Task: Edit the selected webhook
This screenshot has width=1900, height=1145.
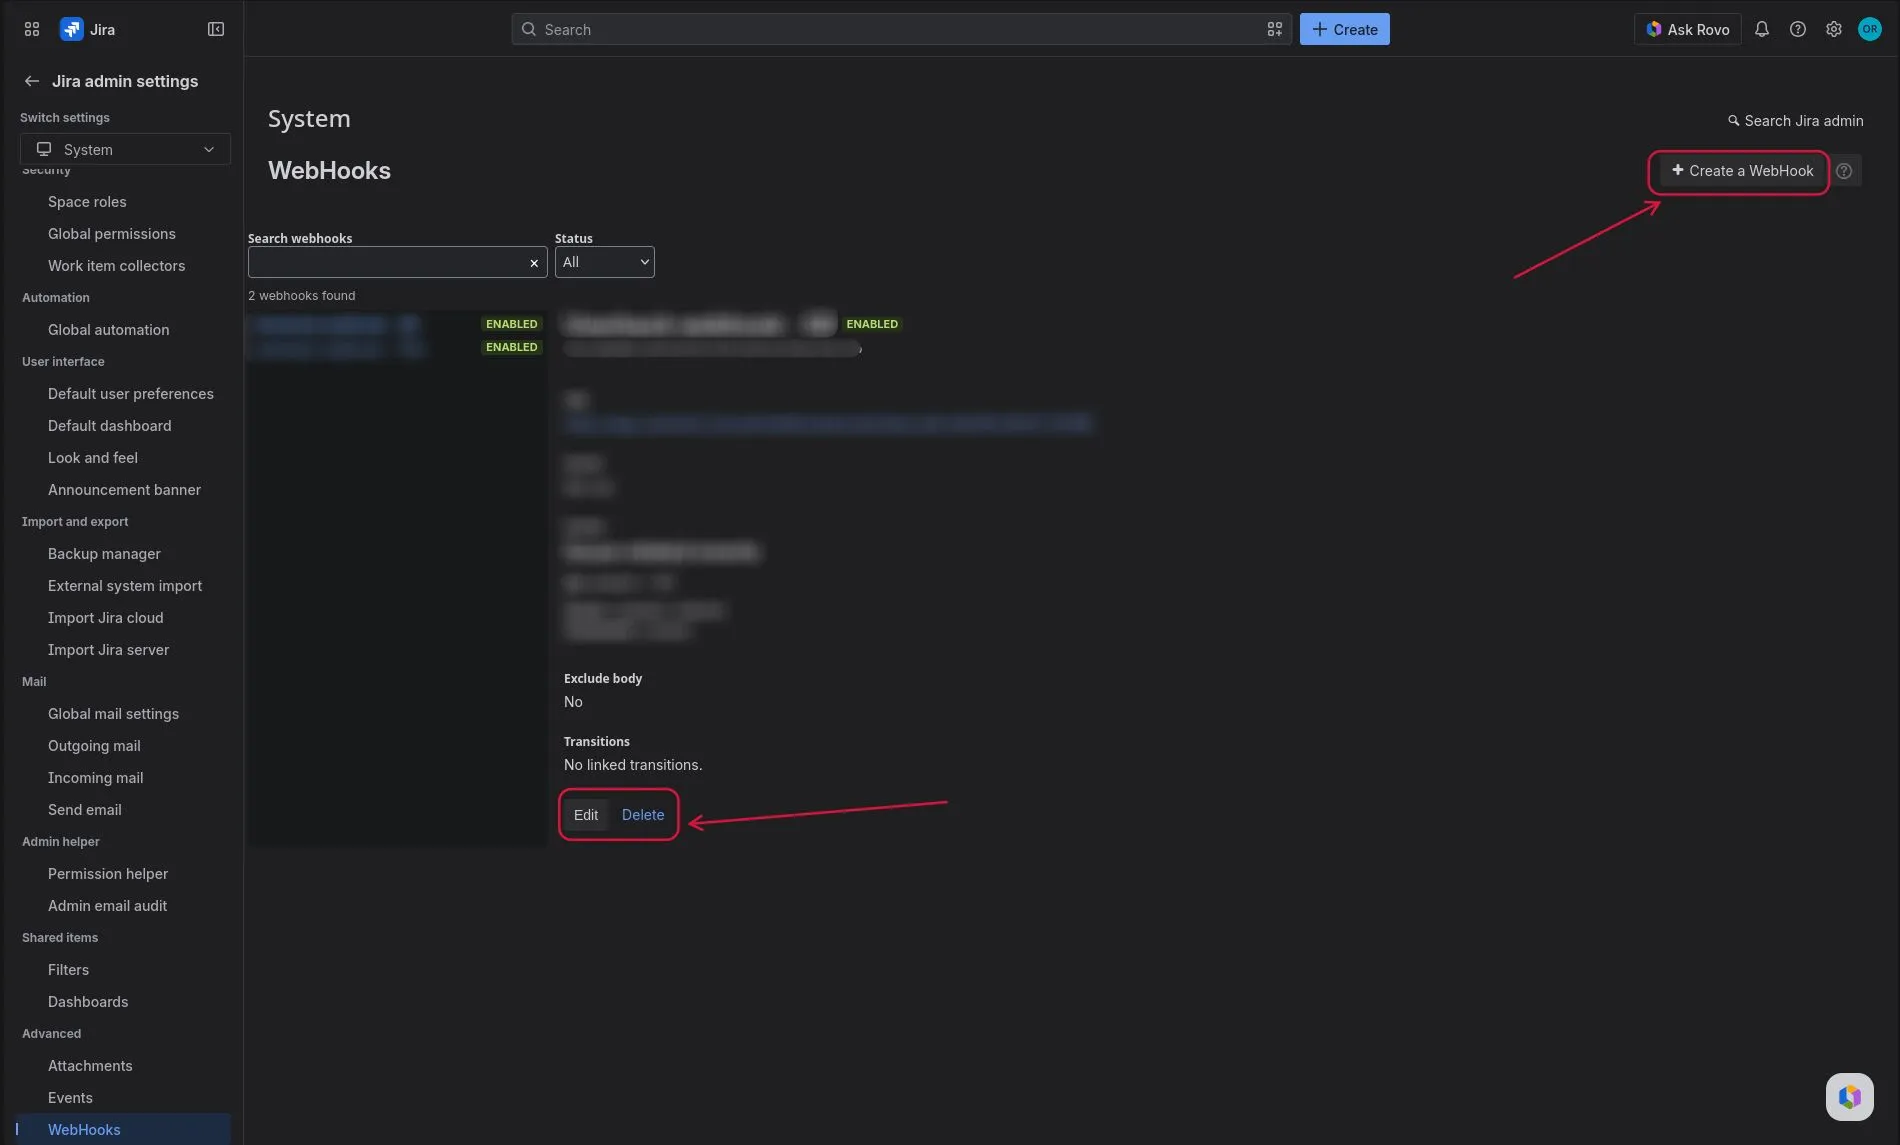Action: [x=586, y=815]
